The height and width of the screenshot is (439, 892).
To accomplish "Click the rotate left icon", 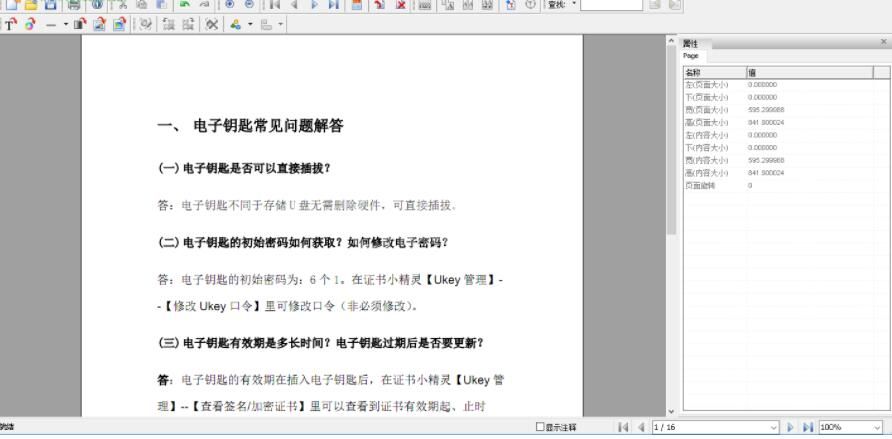I will [x=168, y=24].
